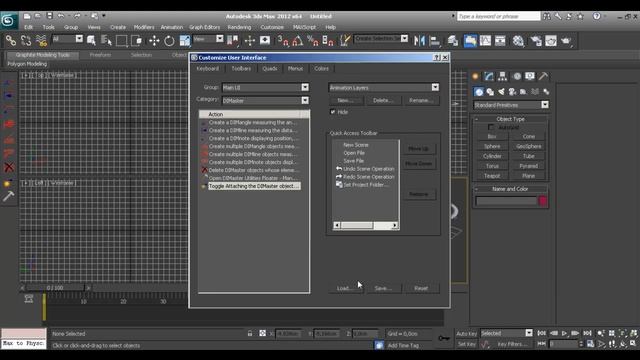Image resolution: width=640 pixels, height=360 pixels.
Task: Click the hammer icon in left toolbar
Action: coord(9,196)
